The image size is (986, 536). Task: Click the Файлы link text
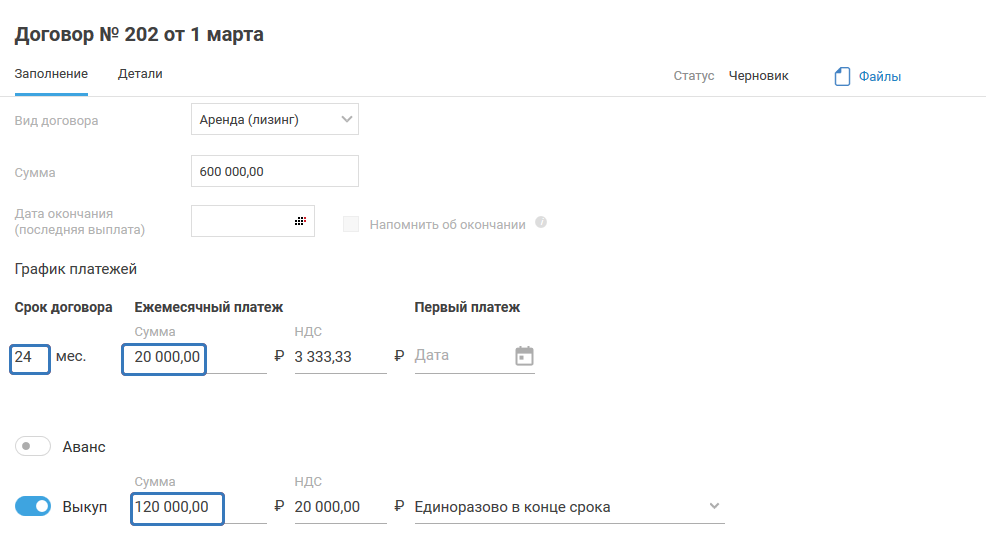(880, 76)
